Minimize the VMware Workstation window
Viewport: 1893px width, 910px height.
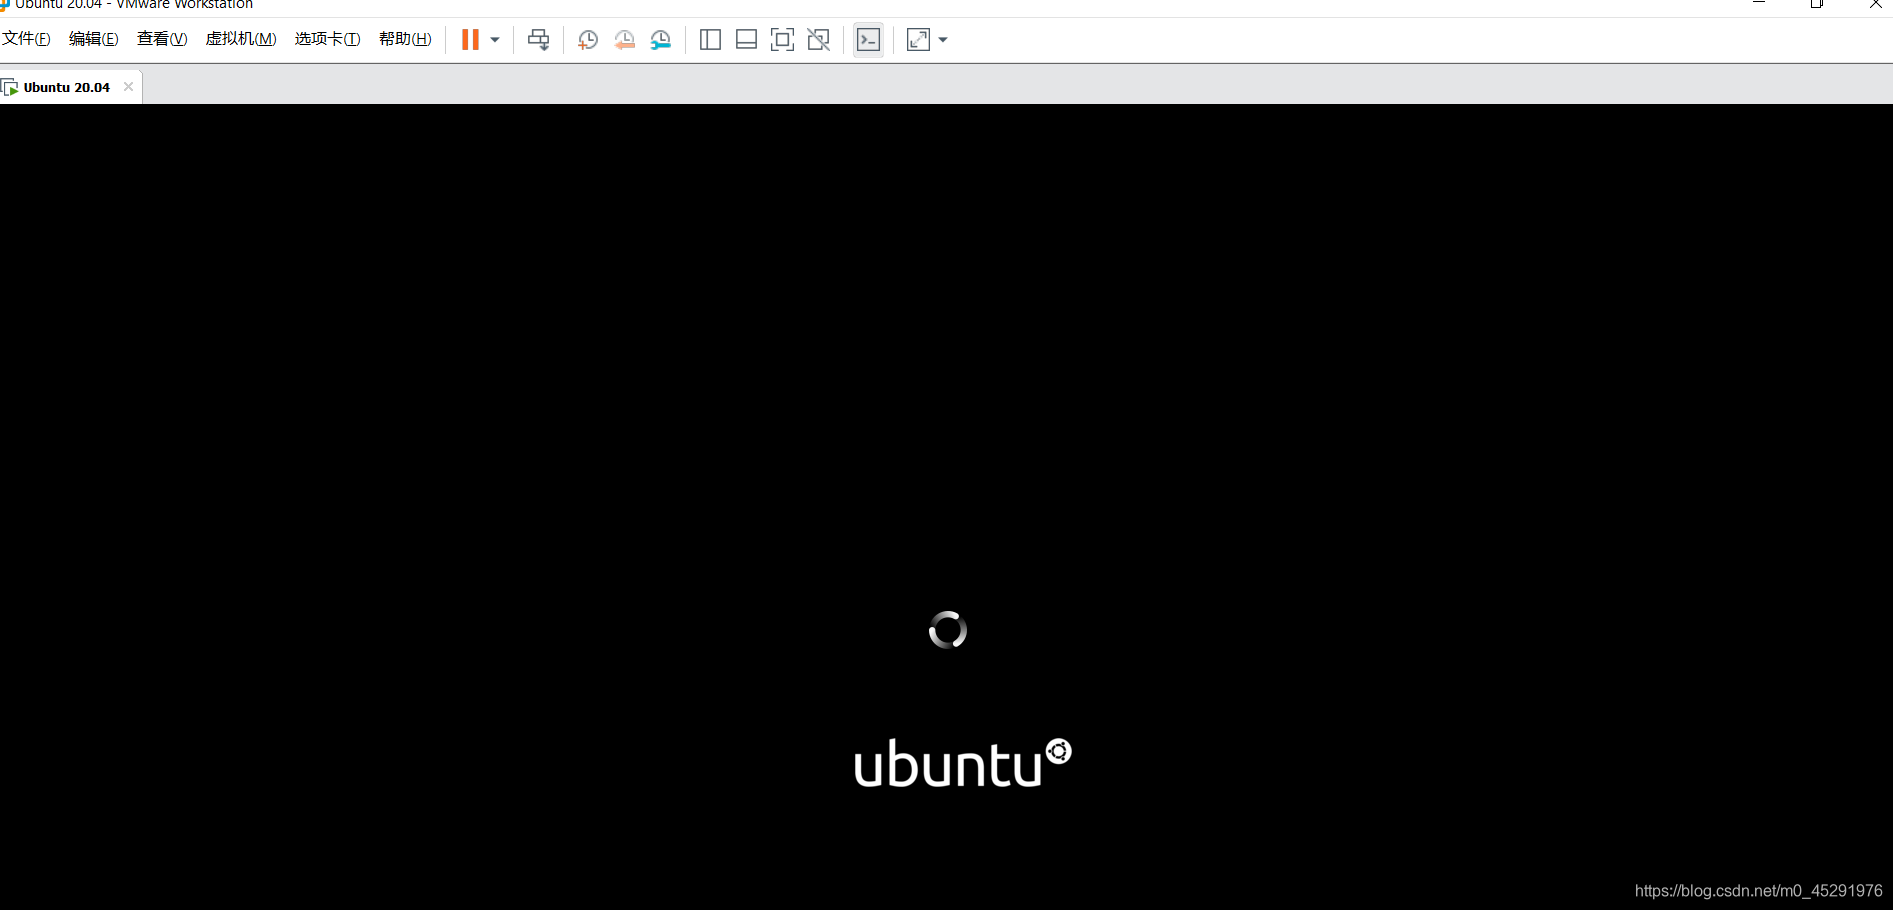pyautogui.click(x=1759, y=4)
